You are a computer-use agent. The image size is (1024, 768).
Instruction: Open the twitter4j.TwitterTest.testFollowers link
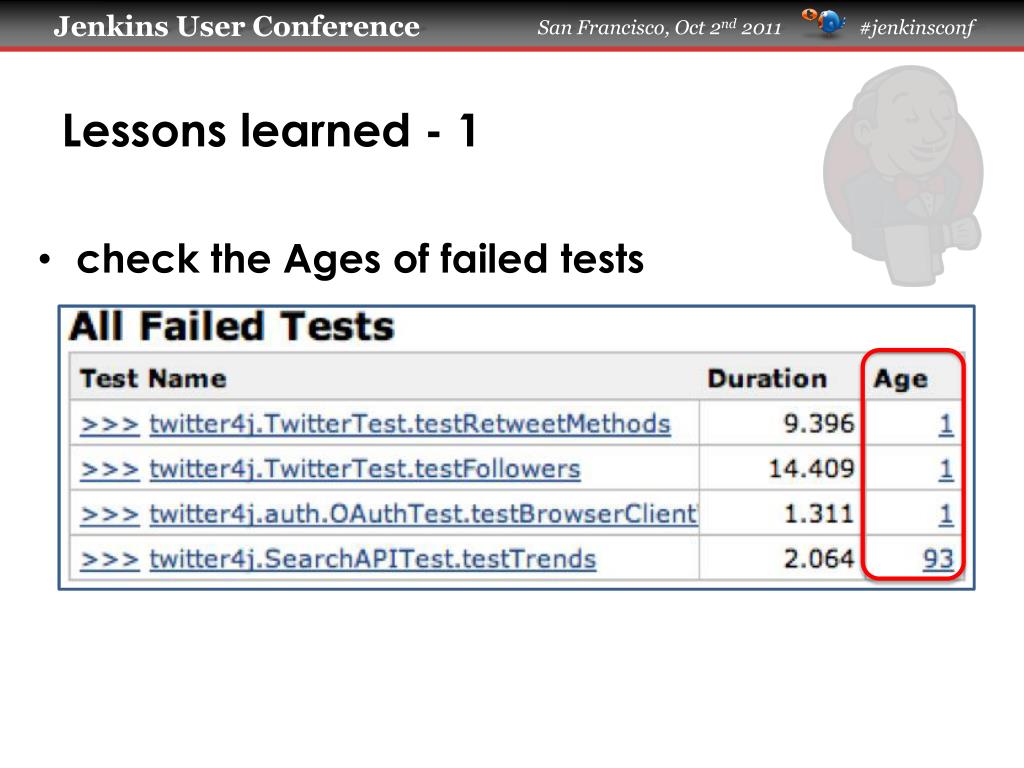pos(365,469)
